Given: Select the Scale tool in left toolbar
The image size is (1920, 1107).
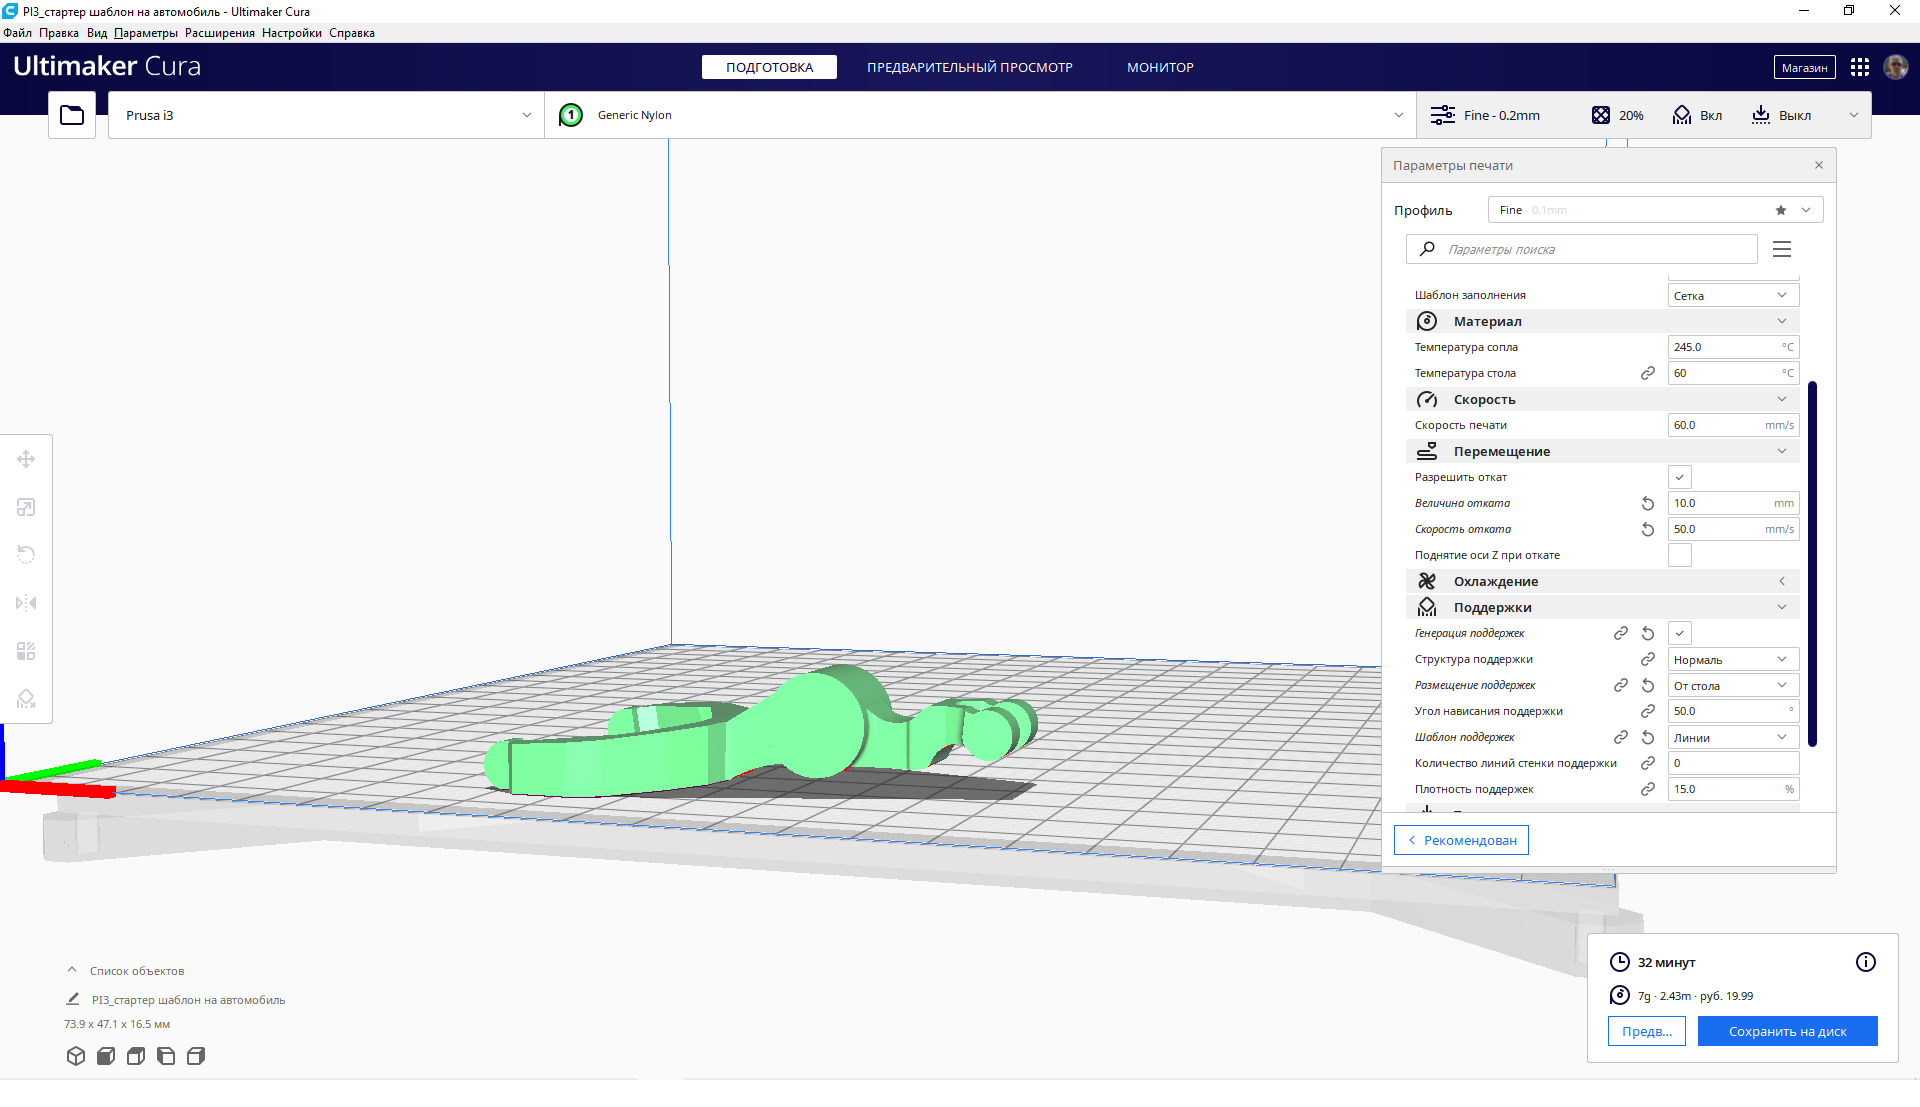Looking at the screenshot, I should point(26,507).
